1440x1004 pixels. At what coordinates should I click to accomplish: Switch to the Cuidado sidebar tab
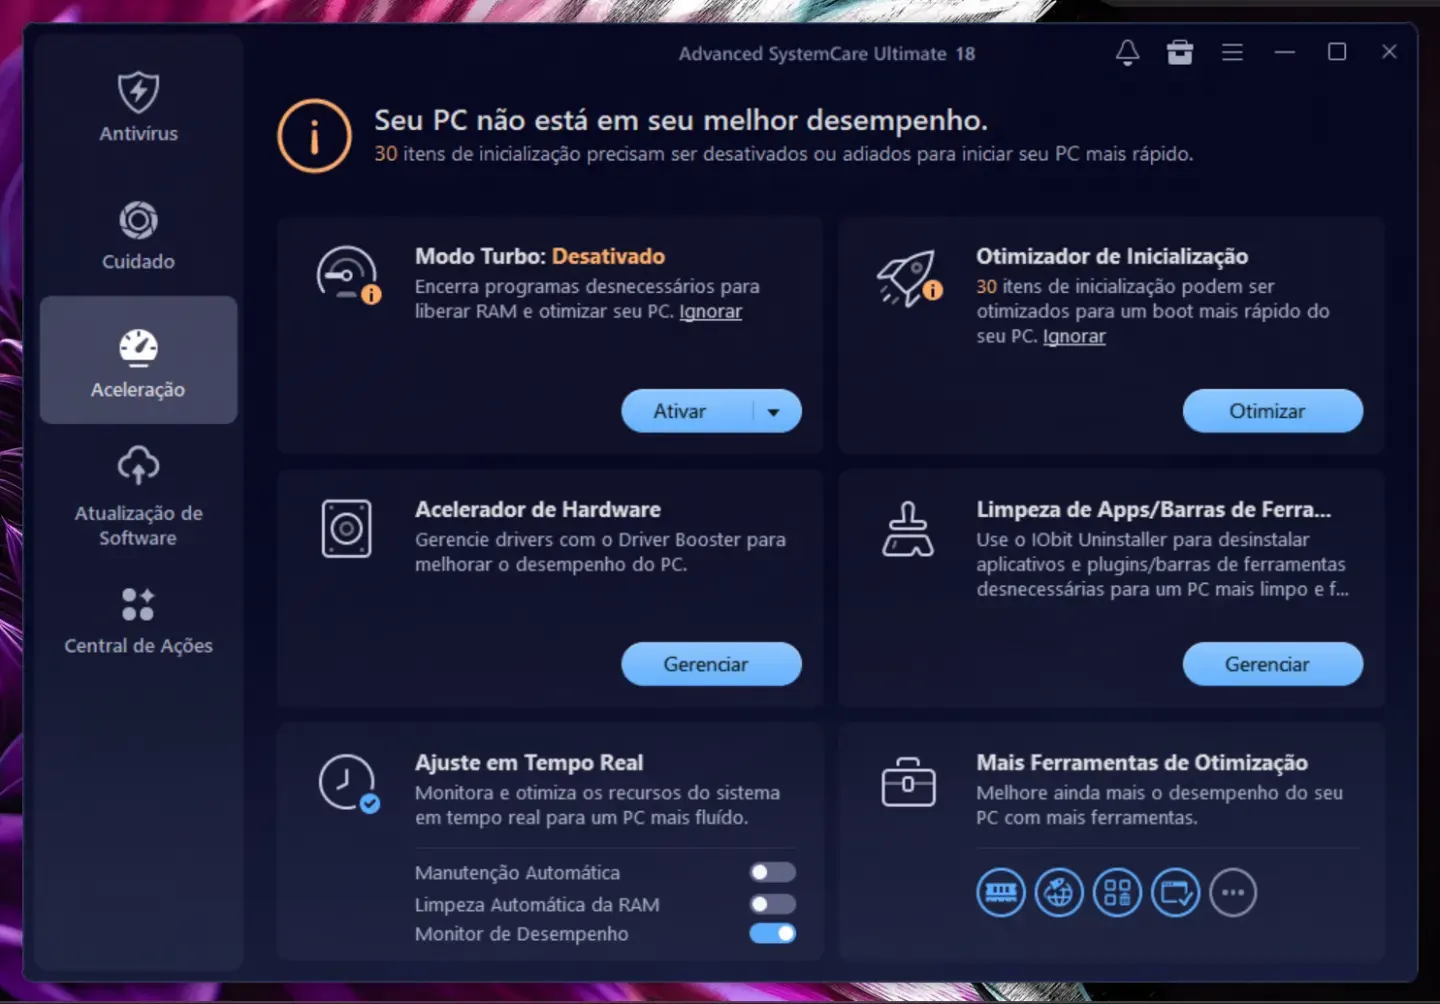(138, 235)
